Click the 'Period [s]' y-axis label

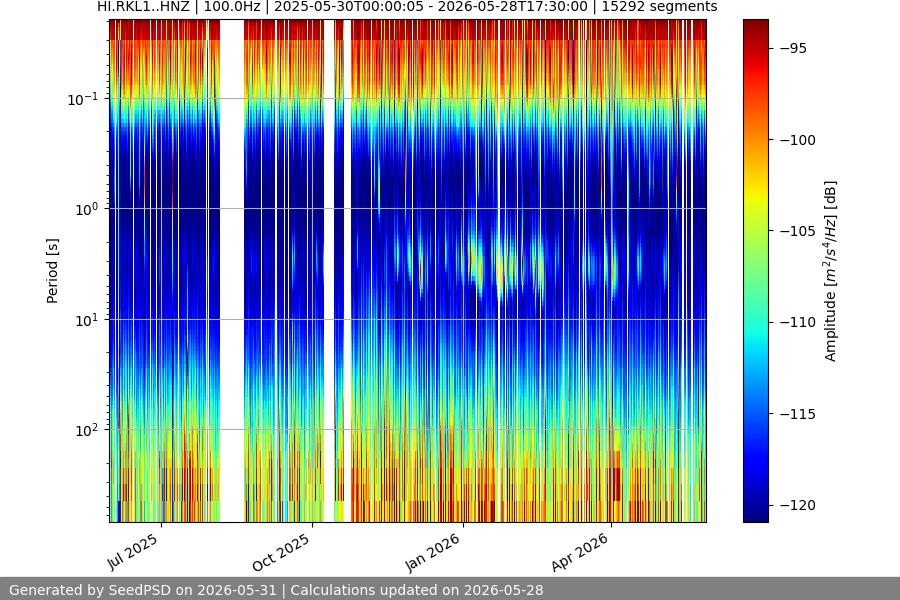(52, 271)
